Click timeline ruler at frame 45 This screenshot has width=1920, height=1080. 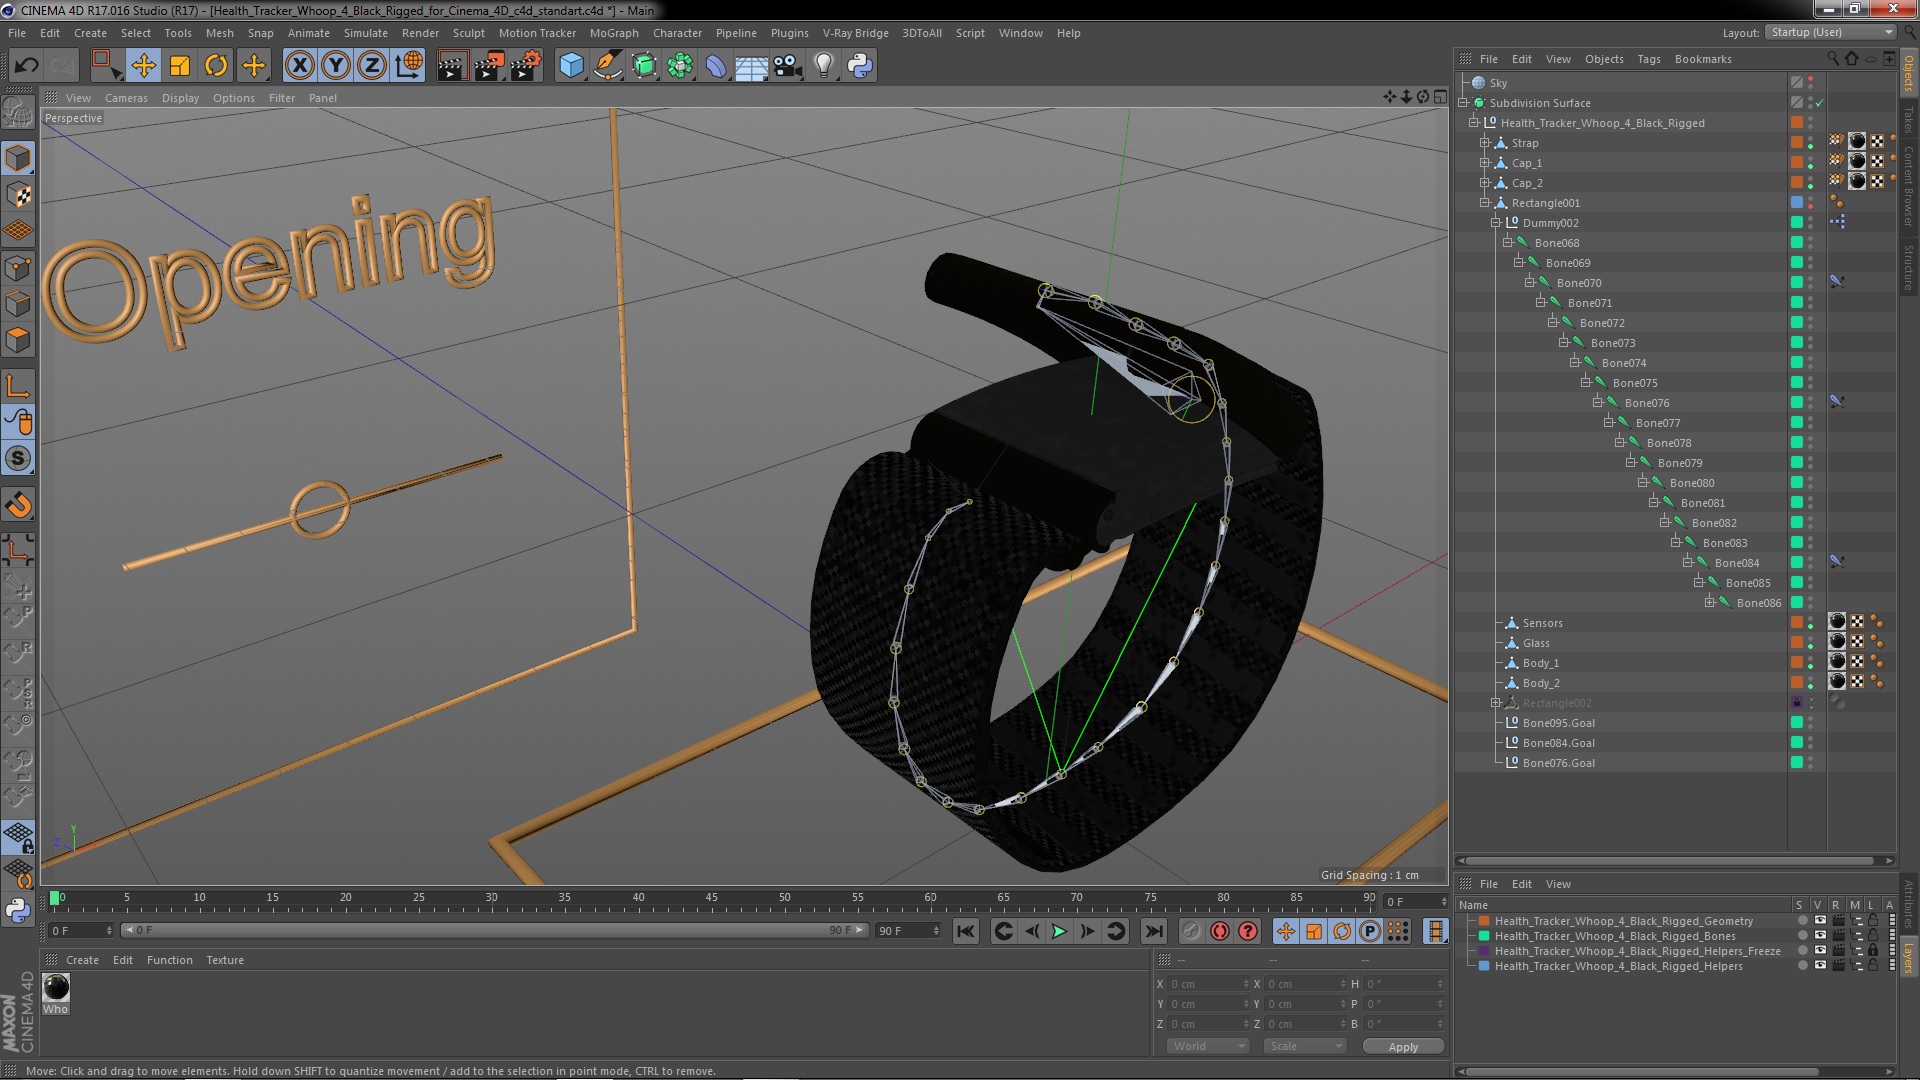(711, 898)
